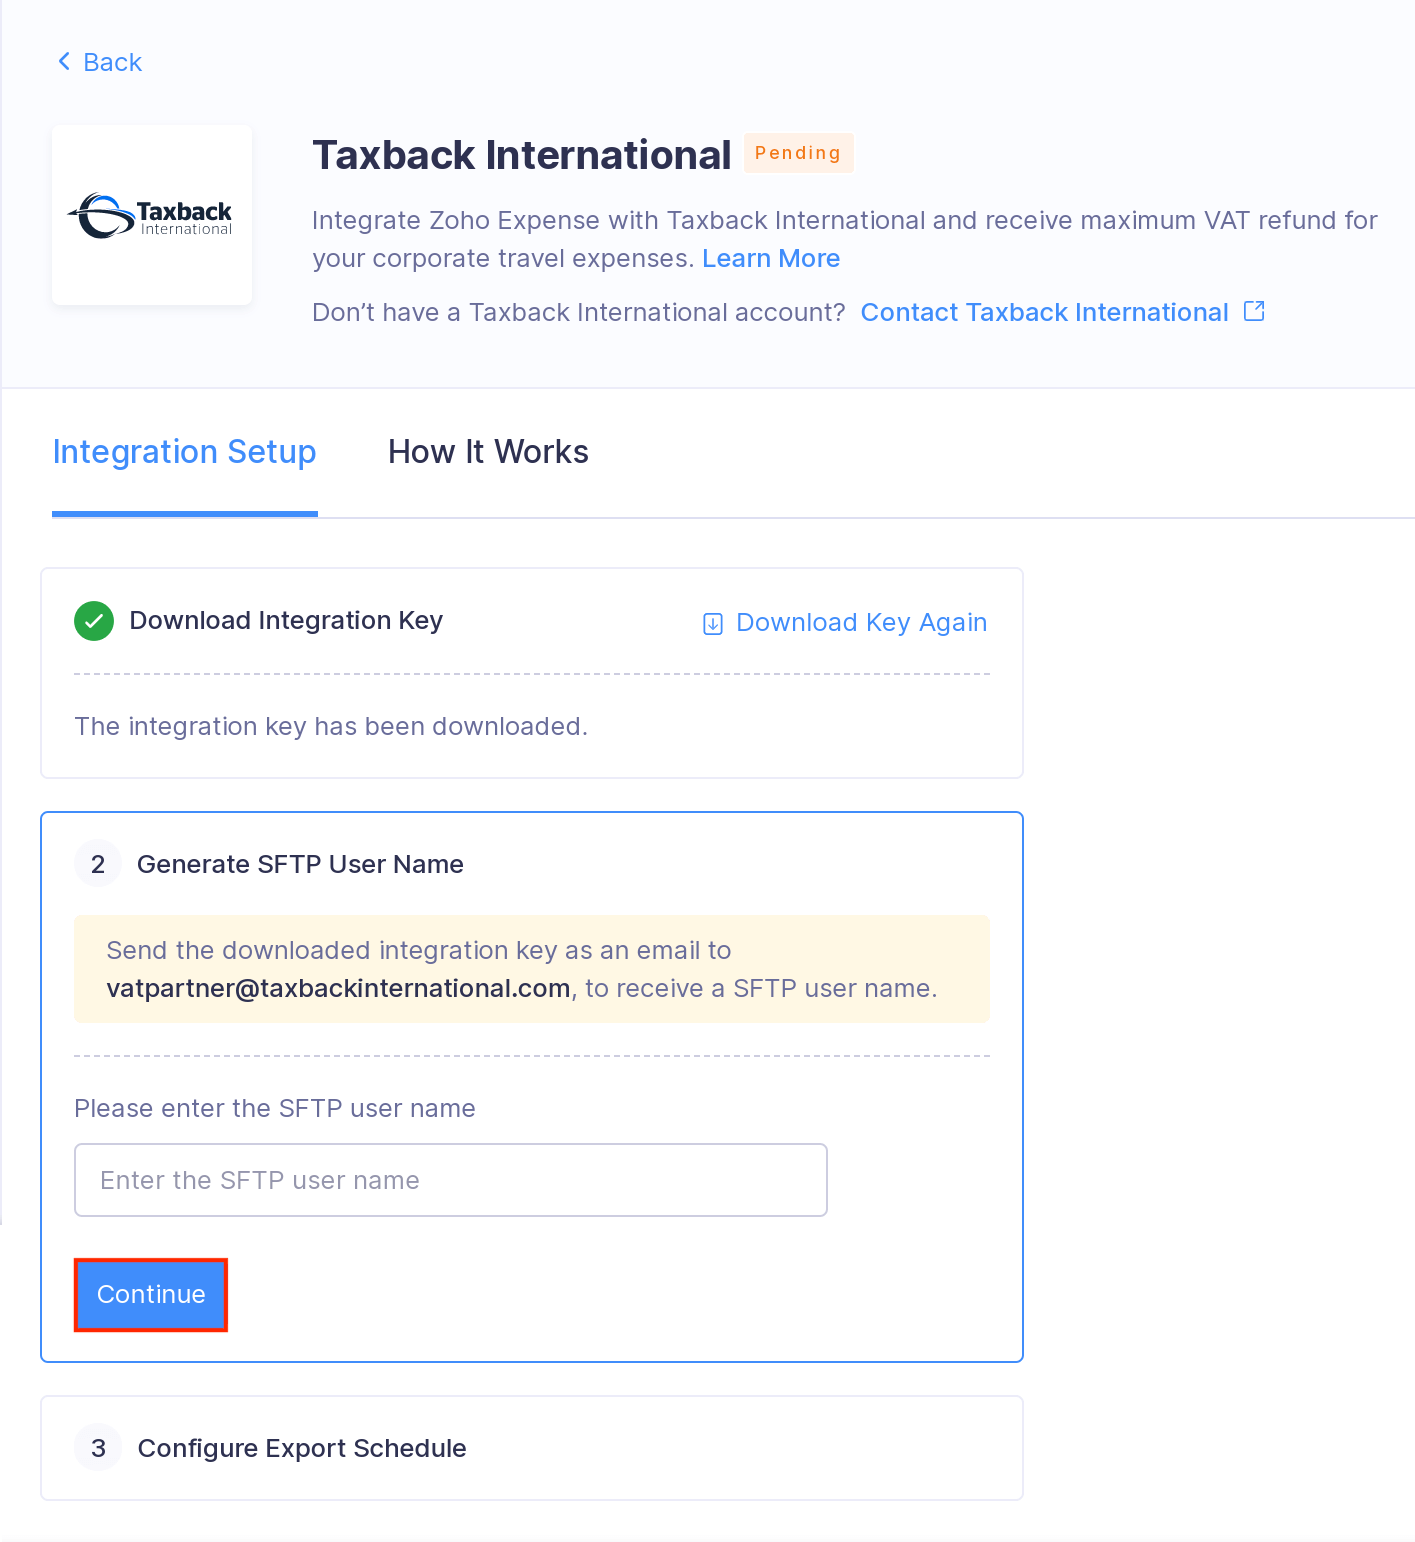Click the download icon beside Download Key Again
The image size is (1415, 1542).
(x=713, y=624)
